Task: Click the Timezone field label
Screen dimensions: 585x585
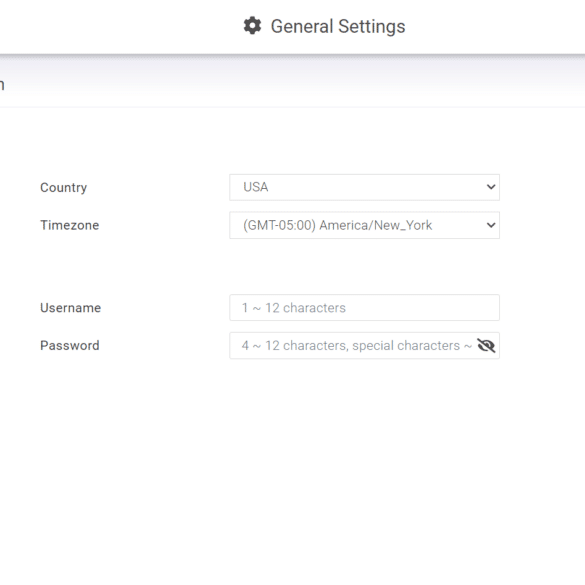Action: click(69, 225)
